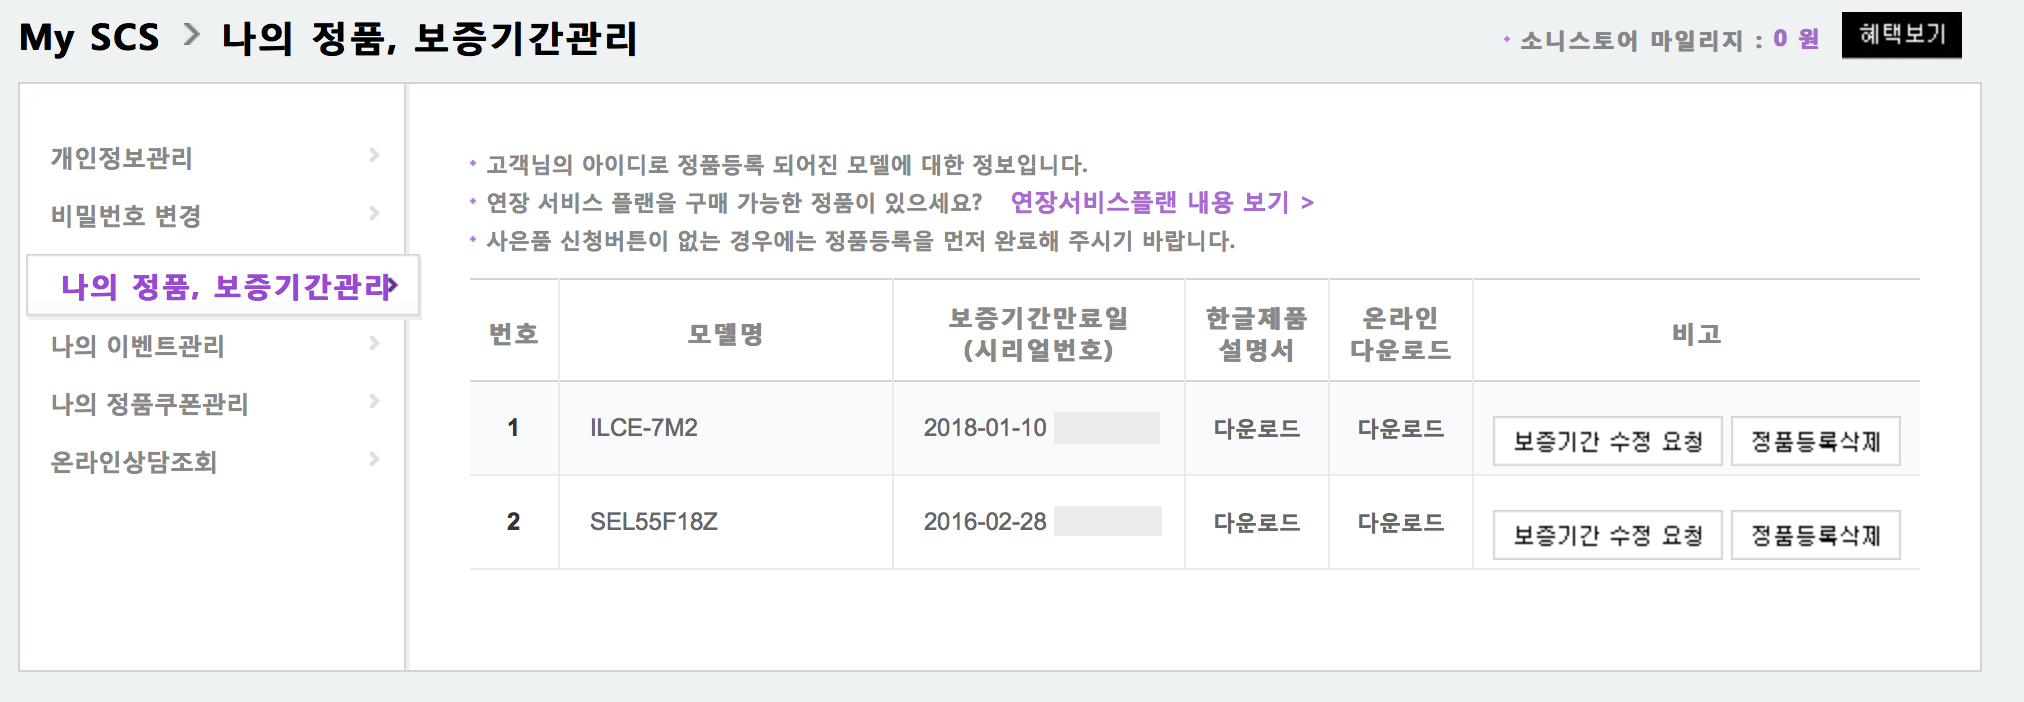Screen dimensions: 2024x702
Task: Click the 혜택보기 button
Action: point(1901,35)
